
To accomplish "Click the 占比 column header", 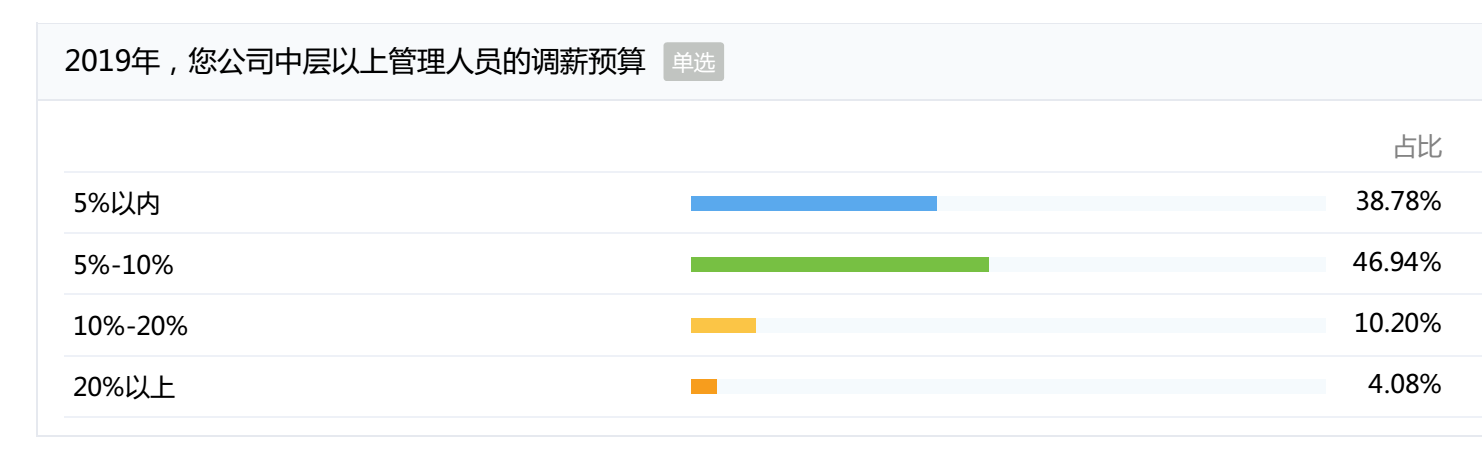I will click(x=1418, y=148).
